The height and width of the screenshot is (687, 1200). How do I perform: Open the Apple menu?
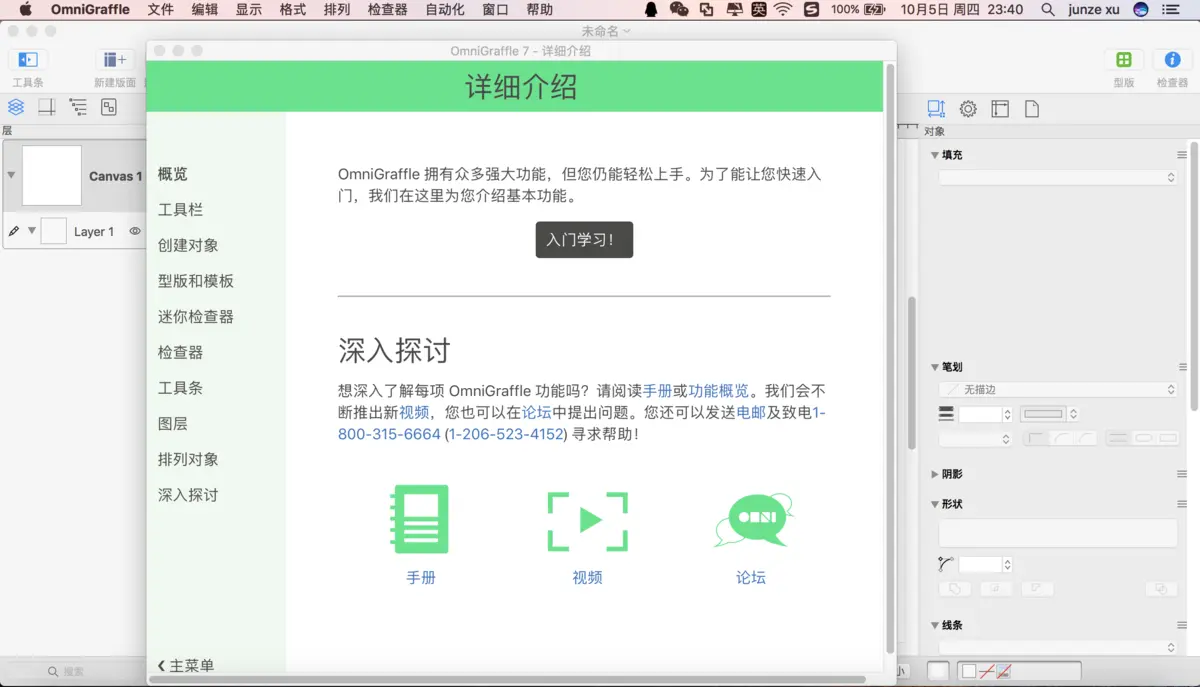pyautogui.click(x=26, y=10)
